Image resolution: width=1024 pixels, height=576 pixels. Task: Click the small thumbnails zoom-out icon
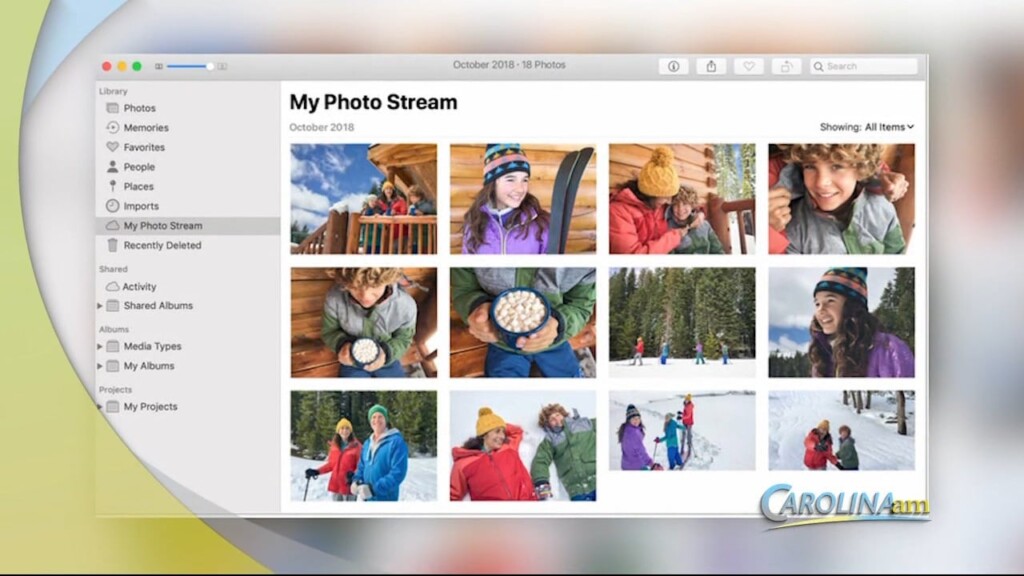(x=159, y=67)
